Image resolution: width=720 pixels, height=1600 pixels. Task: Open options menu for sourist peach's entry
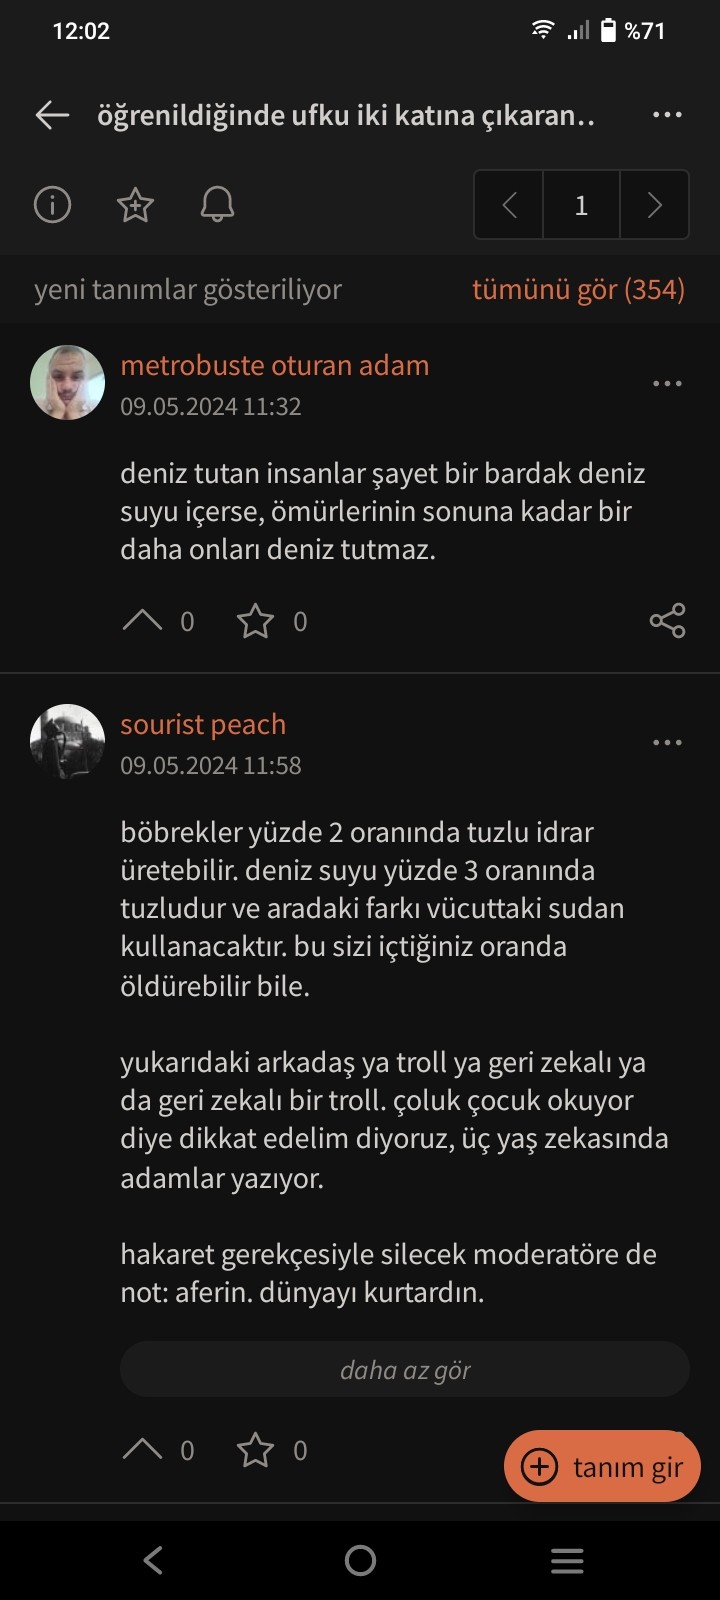(x=667, y=742)
